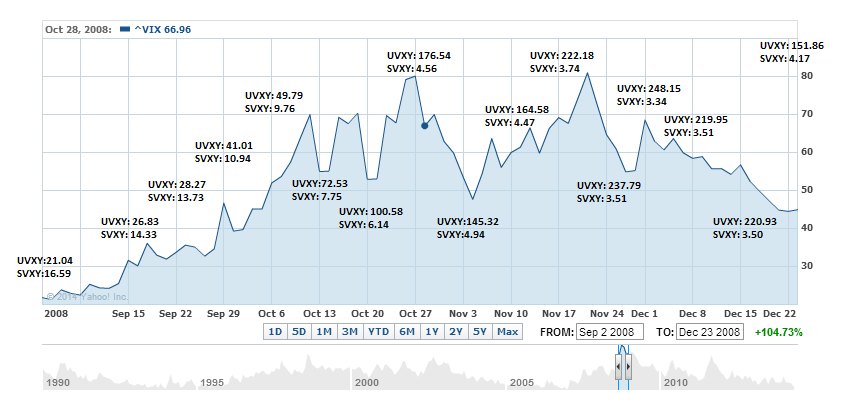Click the 1995 area in overview timeline

(211, 382)
